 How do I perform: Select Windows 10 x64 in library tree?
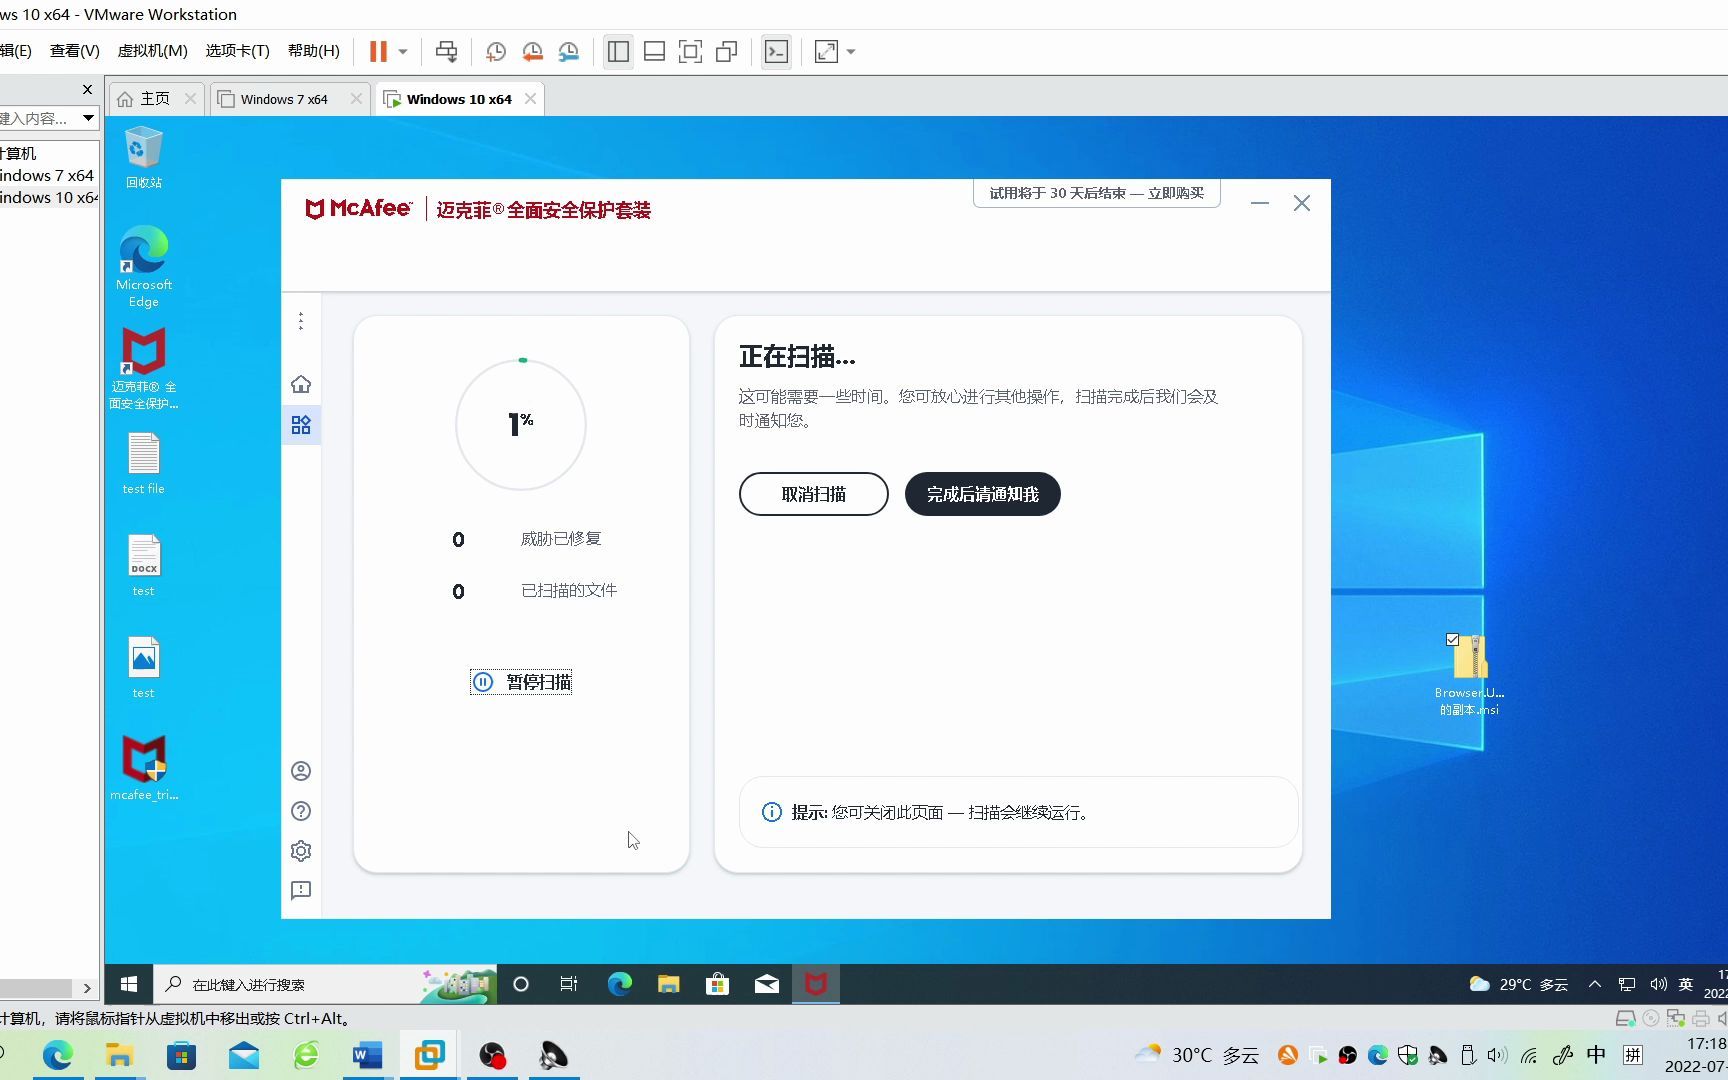pyautogui.click(x=49, y=197)
